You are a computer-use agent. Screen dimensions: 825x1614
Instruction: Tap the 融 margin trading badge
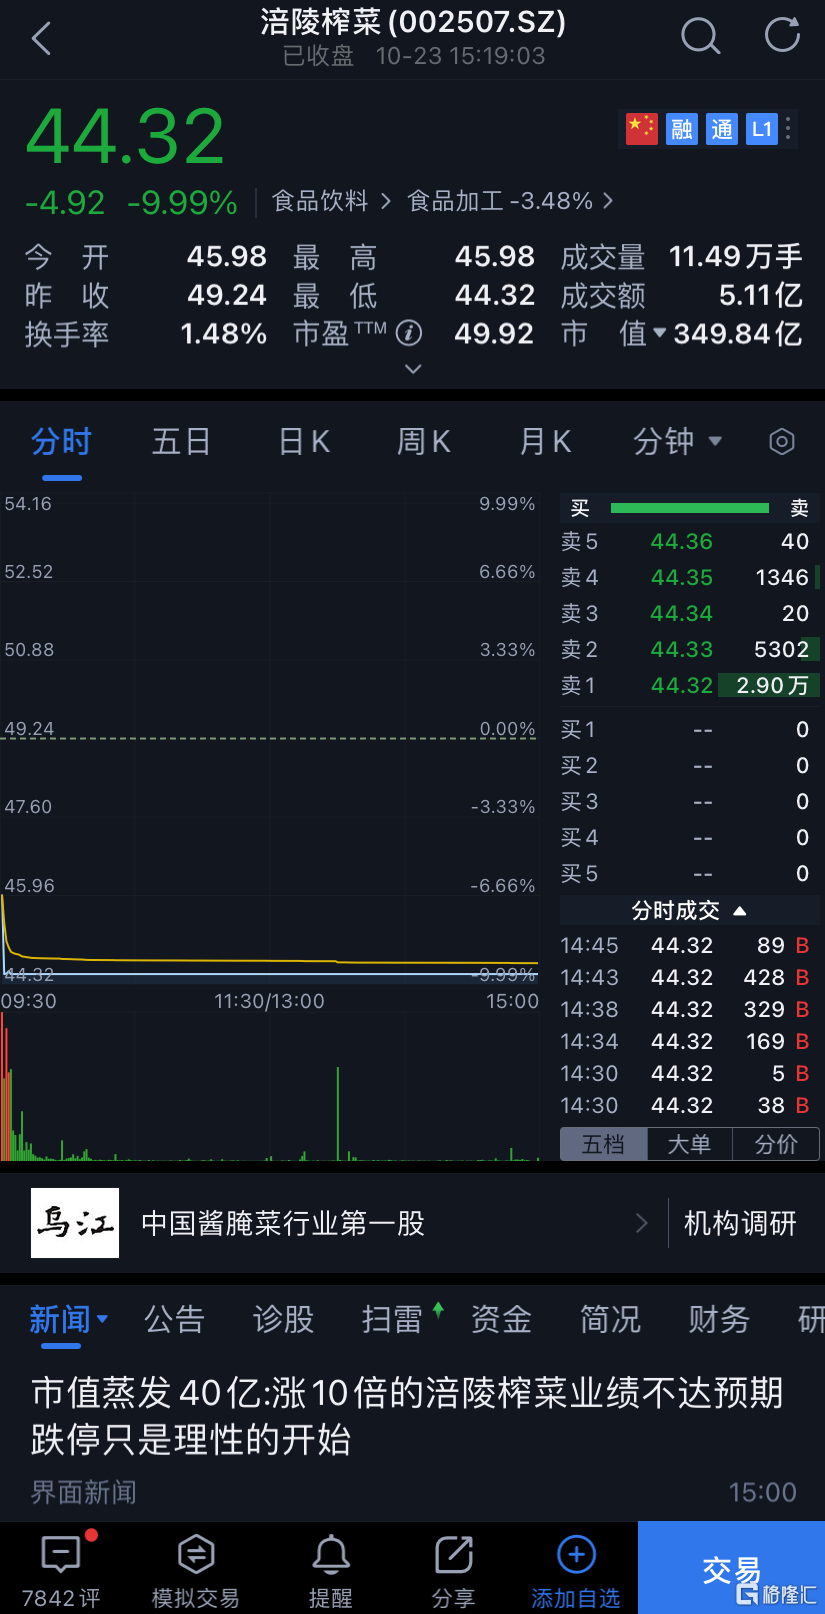tap(682, 128)
